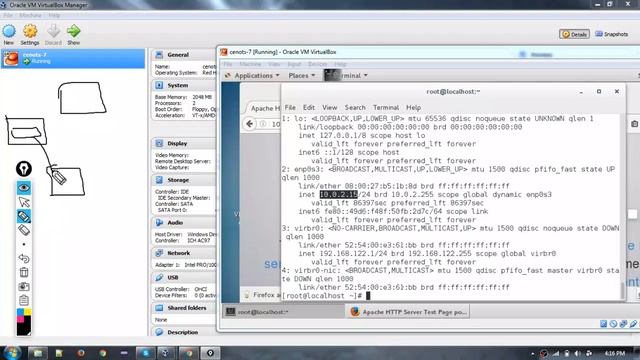
Task: Open the terminal Help menu
Action: coord(413,107)
